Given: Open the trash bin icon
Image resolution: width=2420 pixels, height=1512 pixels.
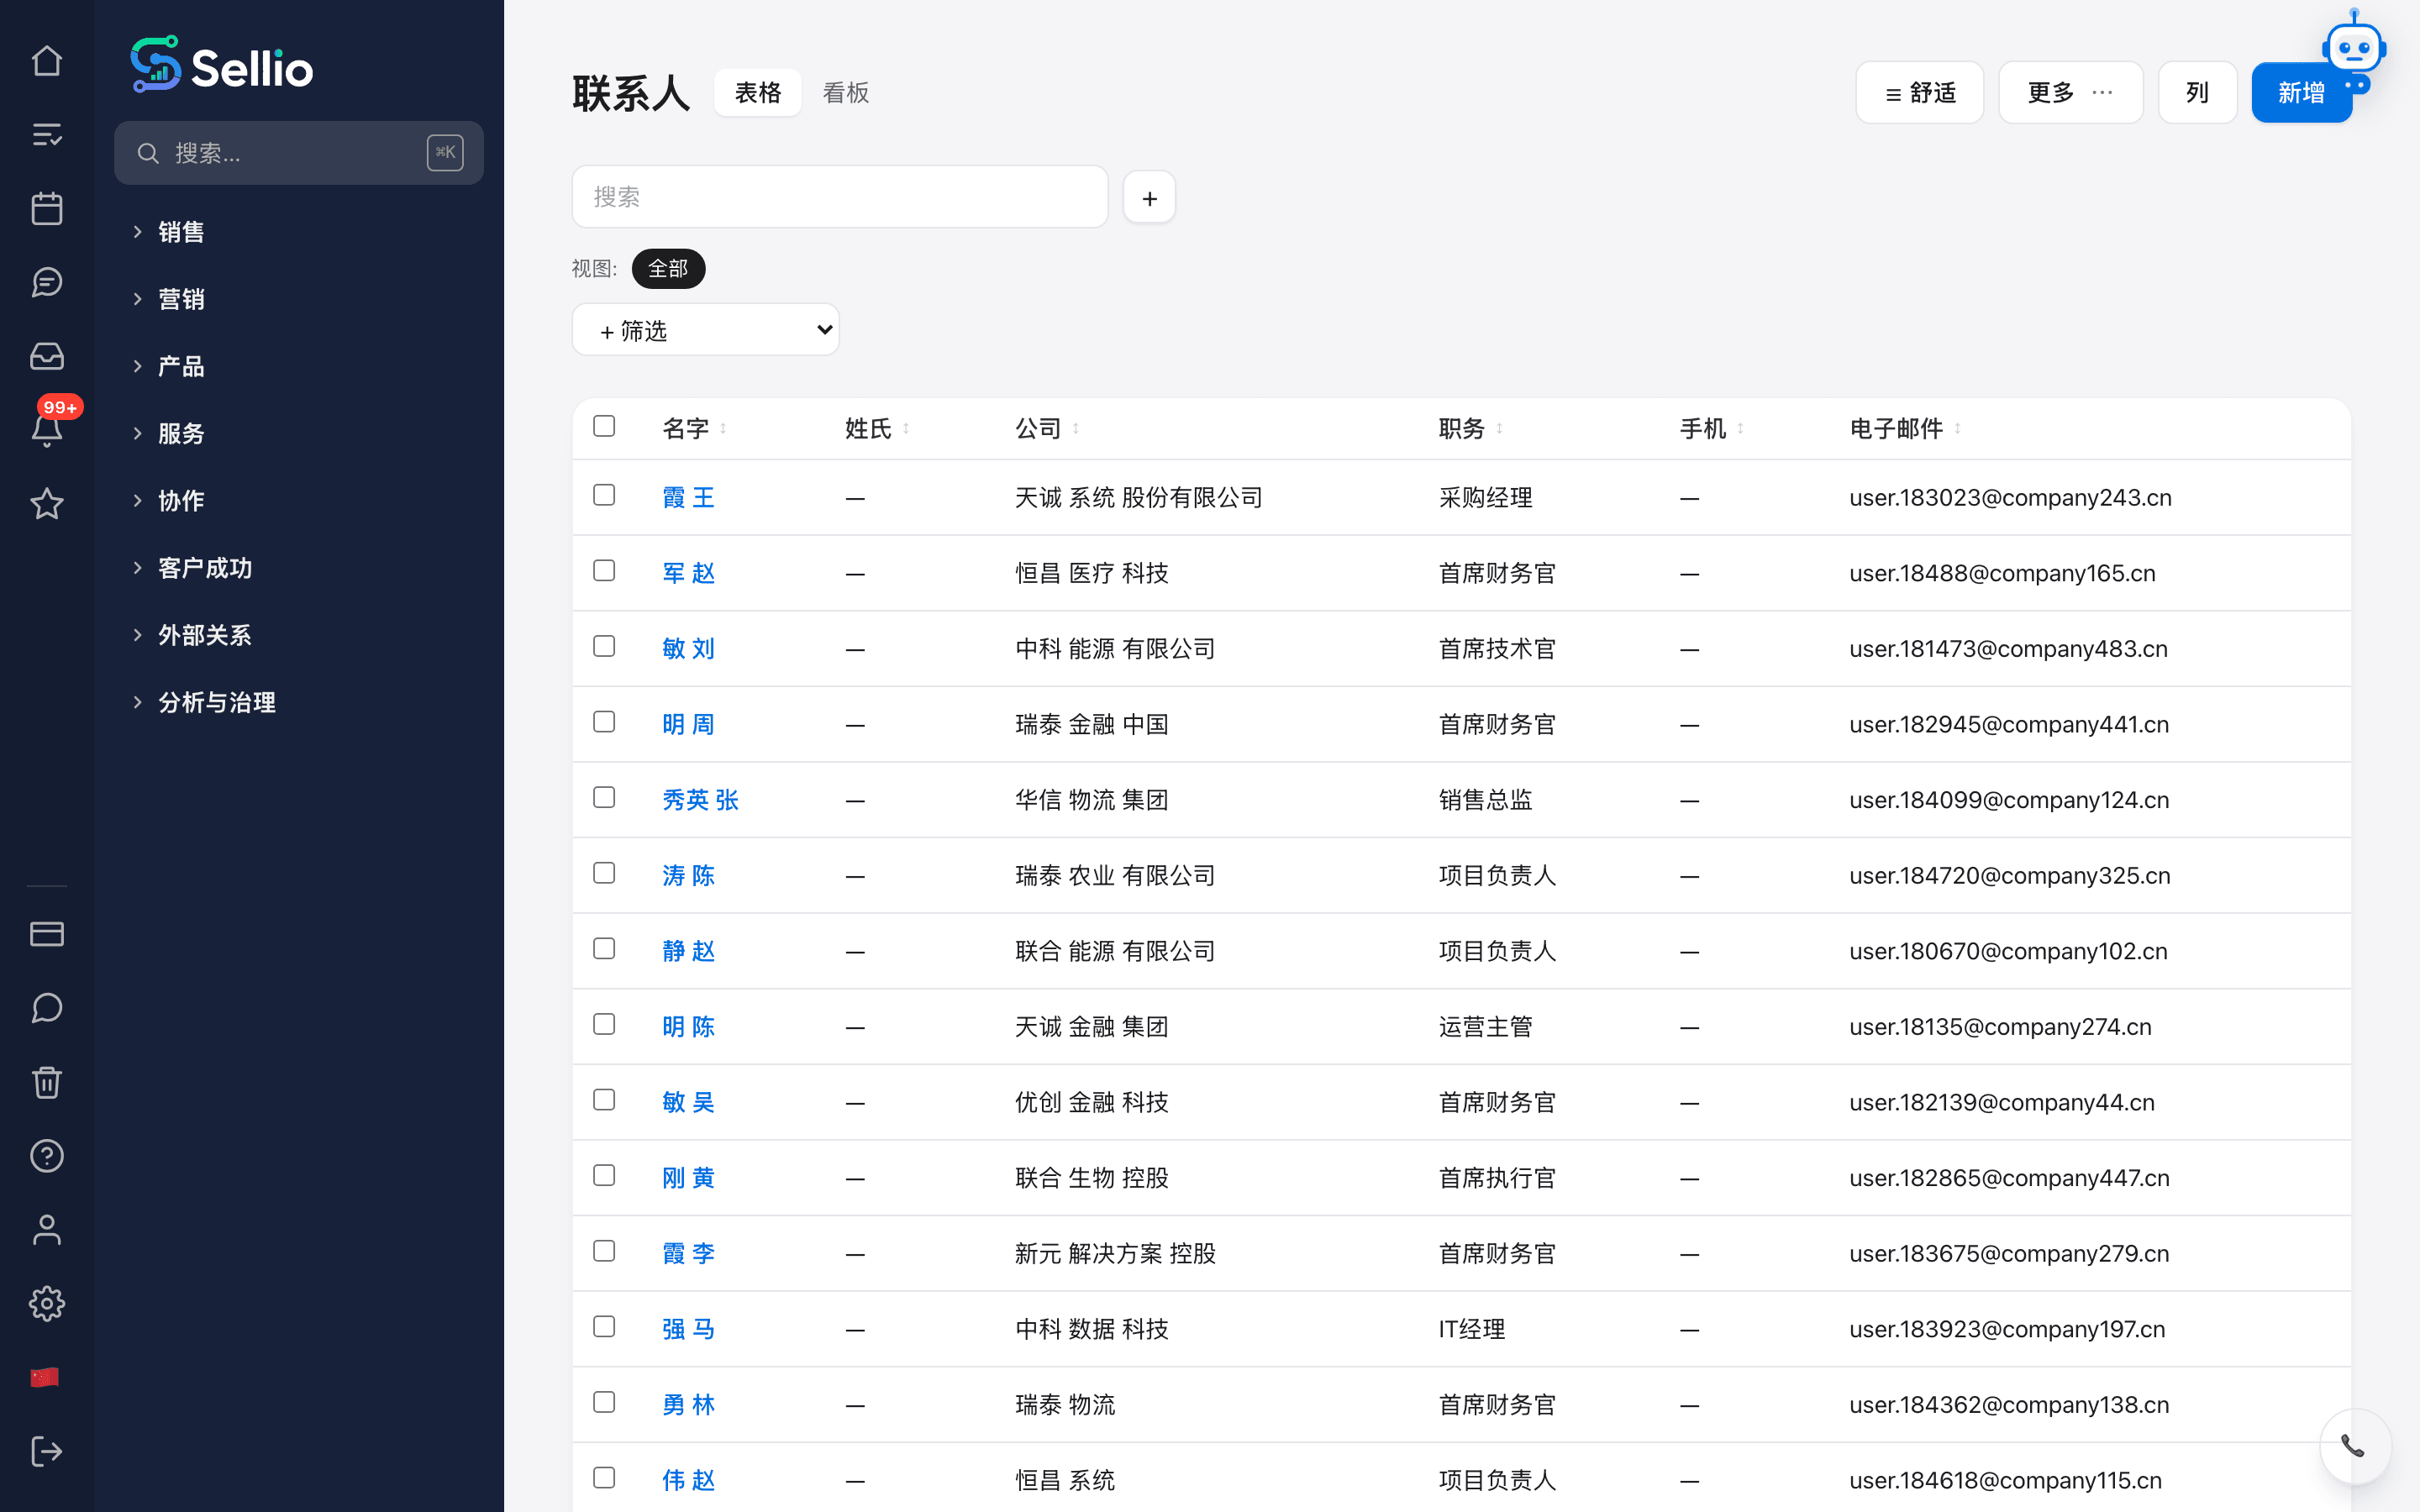Looking at the screenshot, I should pos(47,1082).
